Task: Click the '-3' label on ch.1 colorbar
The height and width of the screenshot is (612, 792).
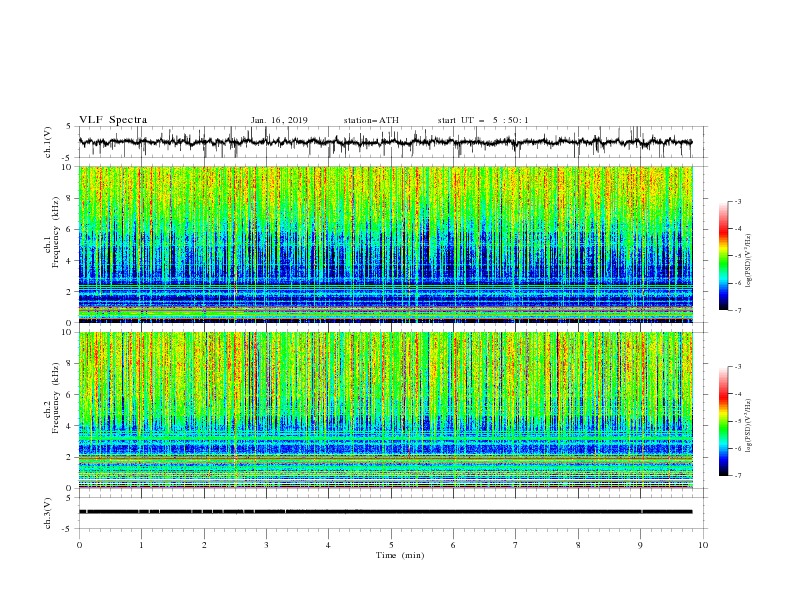Action: click(x=737, y=201)
